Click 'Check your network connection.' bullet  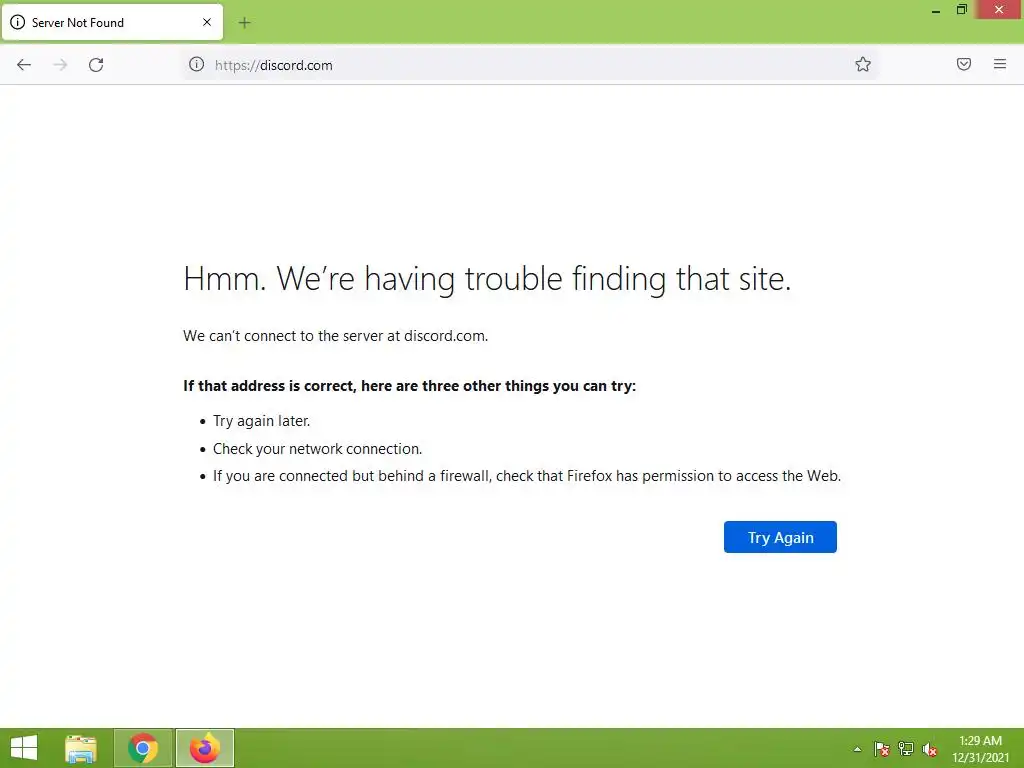point(317,449)
